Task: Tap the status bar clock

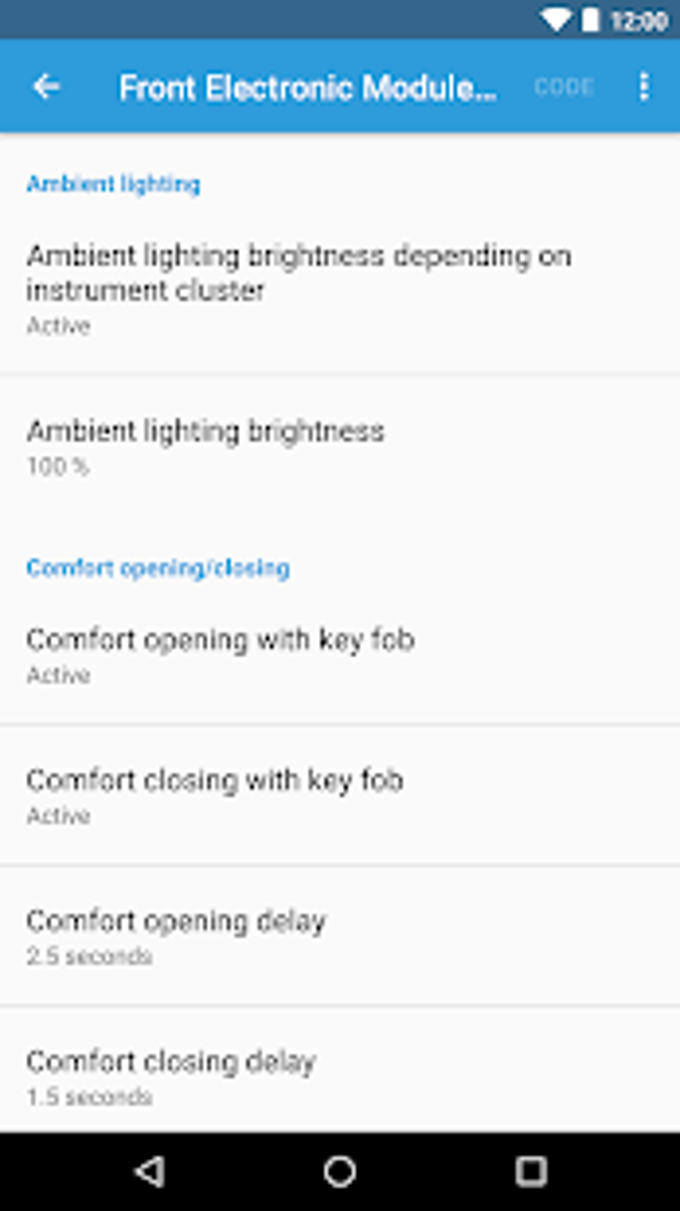Action: (639, 21)
